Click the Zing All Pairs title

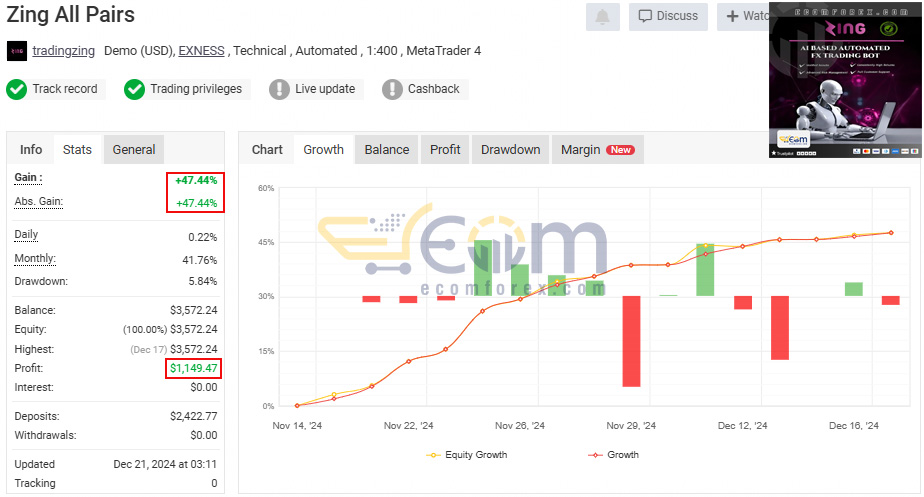tap(71, 14)
